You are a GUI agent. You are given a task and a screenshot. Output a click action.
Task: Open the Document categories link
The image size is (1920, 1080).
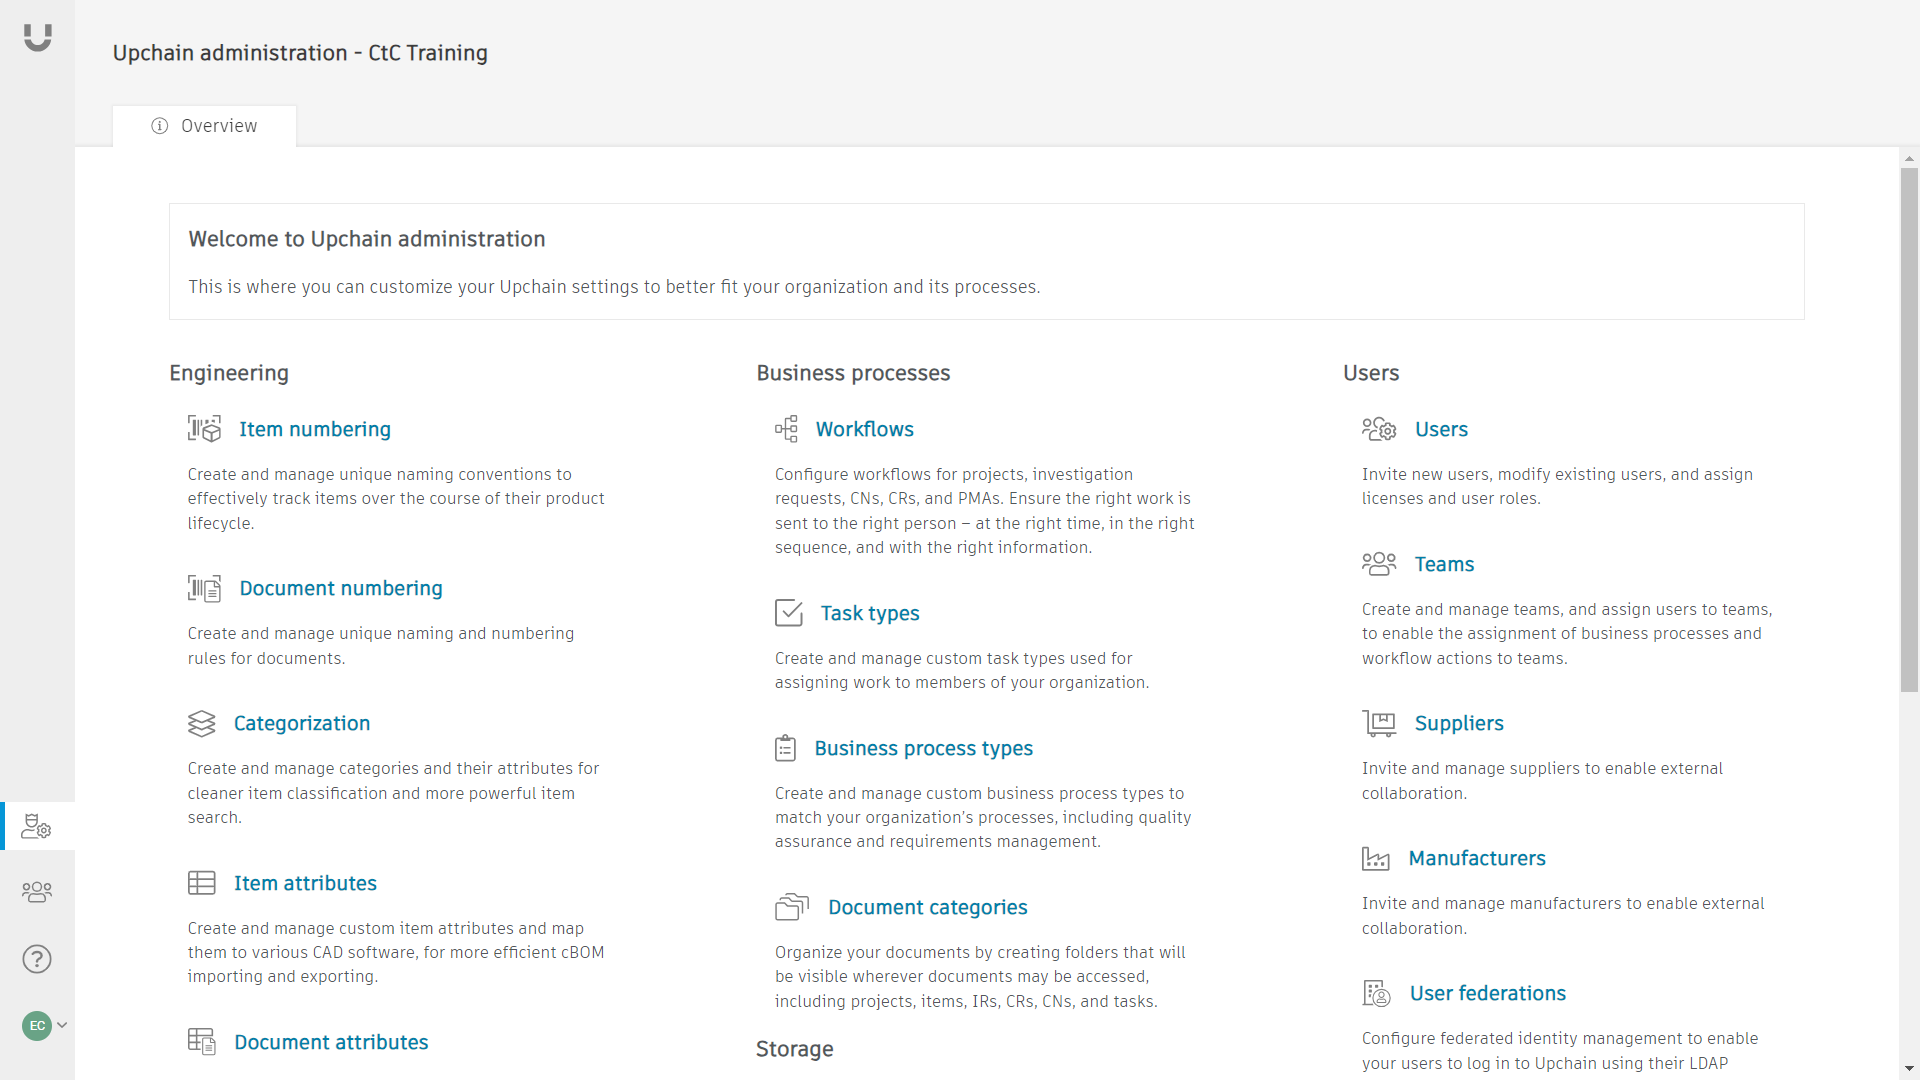[x=927, y=907]
